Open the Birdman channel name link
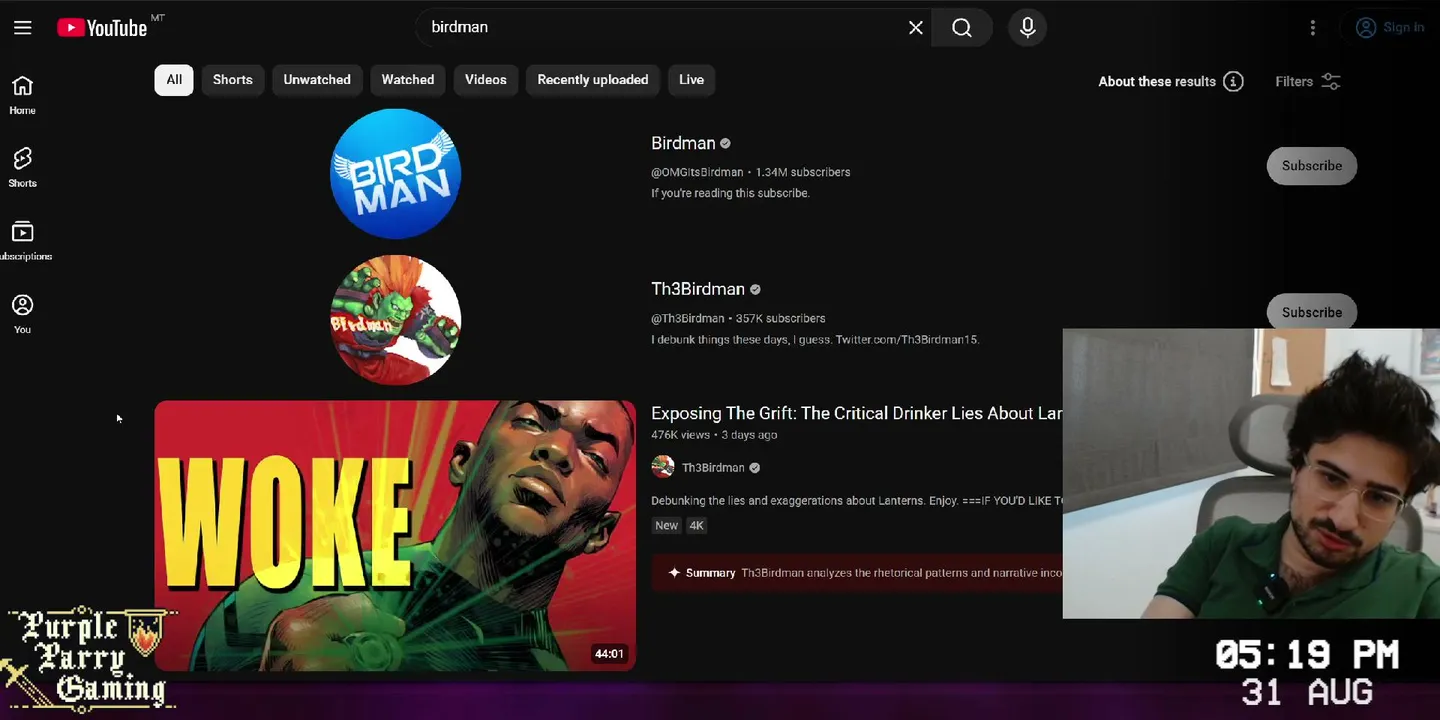This screenshot has height=720, width=1440. (x=683, y=143)
